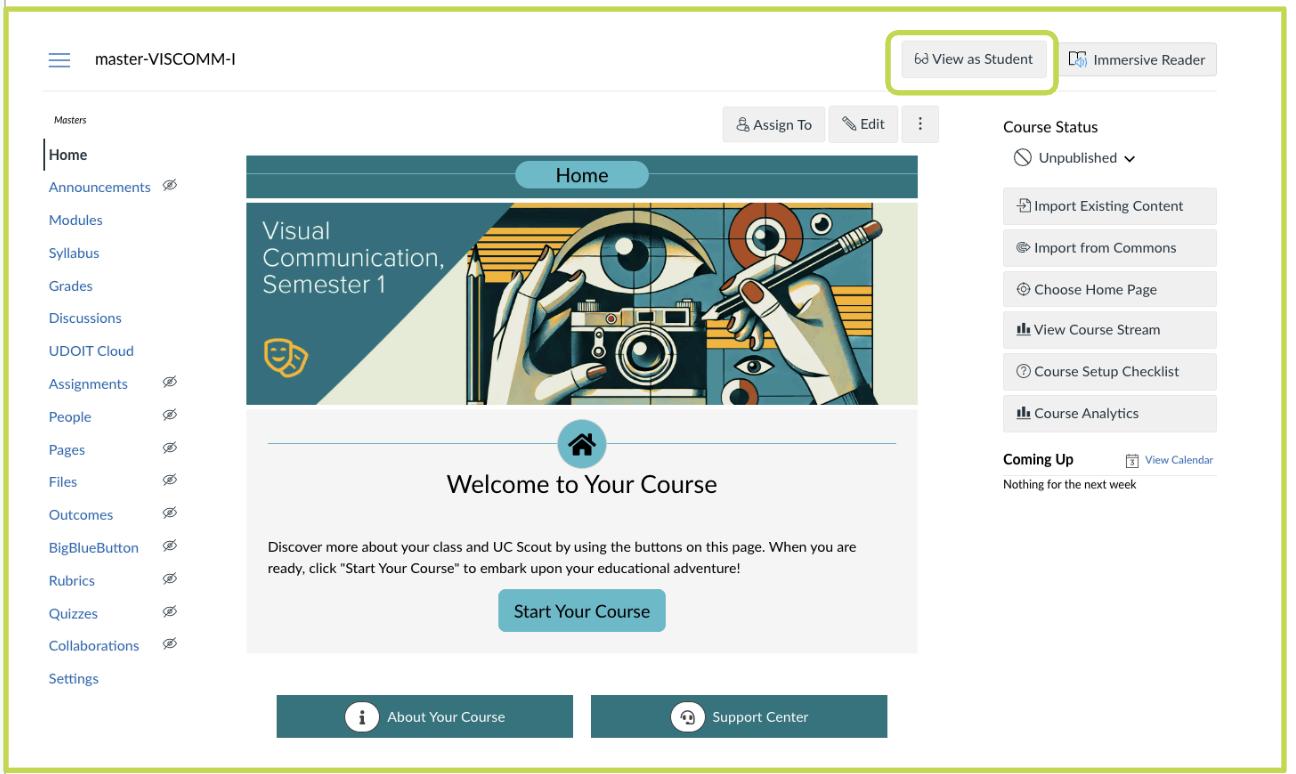The width and height of the screenshot is (1296, 774).
Task: Open BigBlueButton in course navigation
Action: 94,547
